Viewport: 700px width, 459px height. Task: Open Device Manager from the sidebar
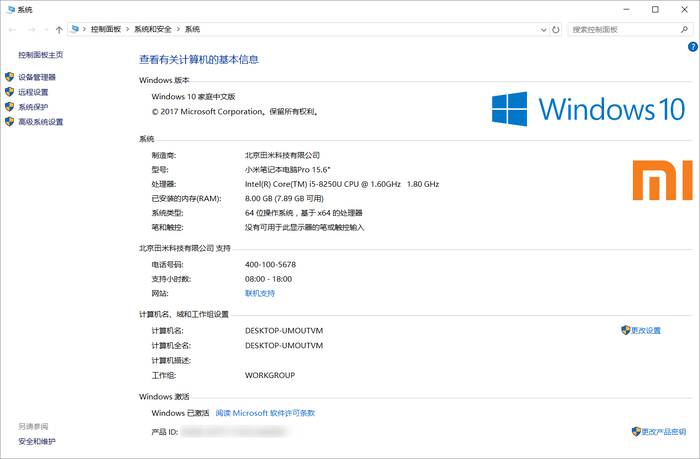[x=37, y=77]
